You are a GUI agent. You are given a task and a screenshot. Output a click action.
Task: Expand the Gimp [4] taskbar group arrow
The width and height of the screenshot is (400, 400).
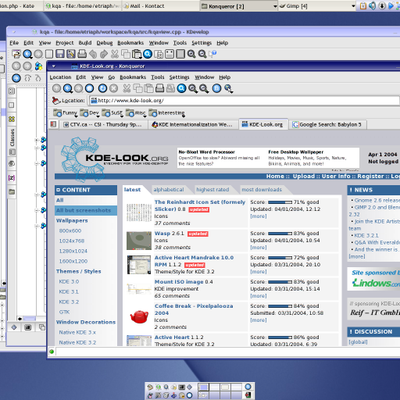[x=353, y=6]
